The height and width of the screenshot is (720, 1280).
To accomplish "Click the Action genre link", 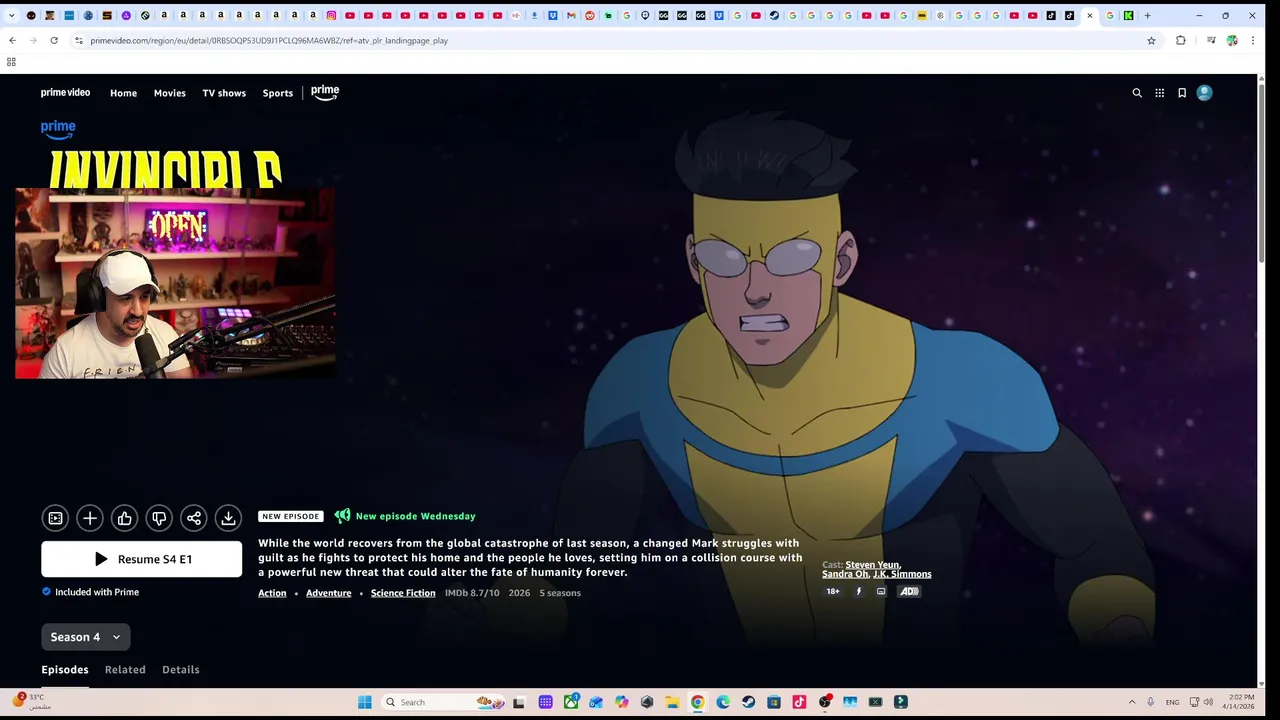I will click(272, 593).
